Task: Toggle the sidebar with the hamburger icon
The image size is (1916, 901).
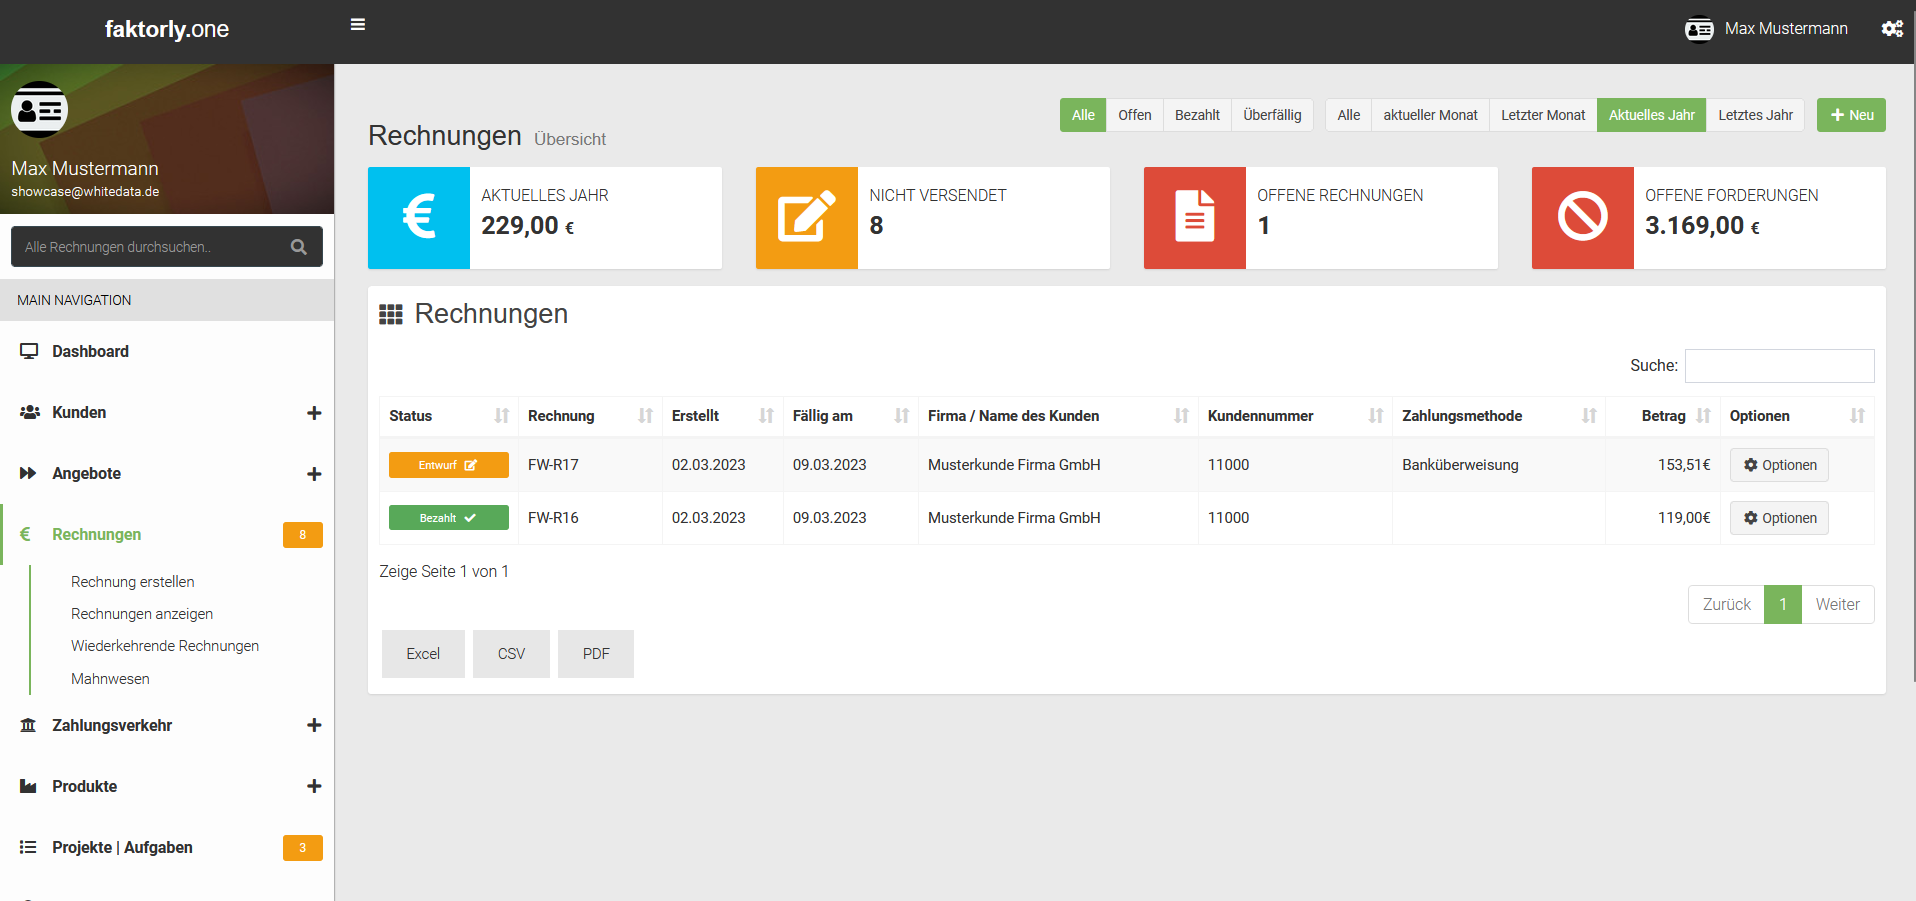Action: point(358,25)
